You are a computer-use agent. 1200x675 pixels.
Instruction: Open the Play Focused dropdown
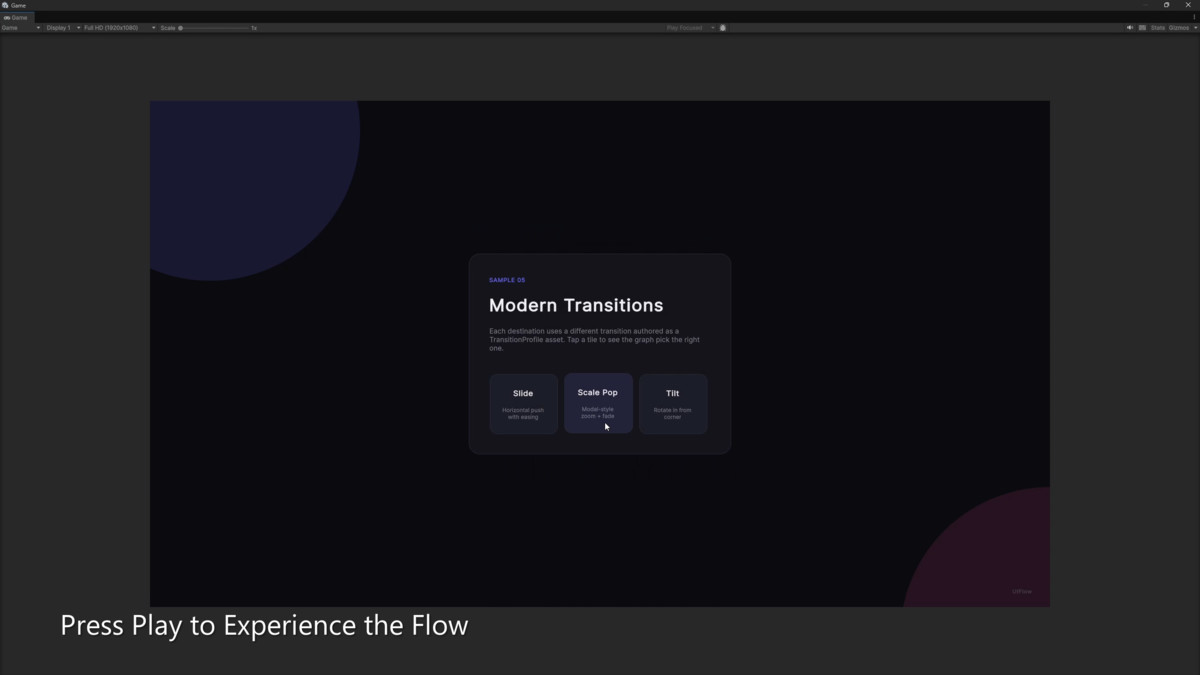click(x=690, y=28)
